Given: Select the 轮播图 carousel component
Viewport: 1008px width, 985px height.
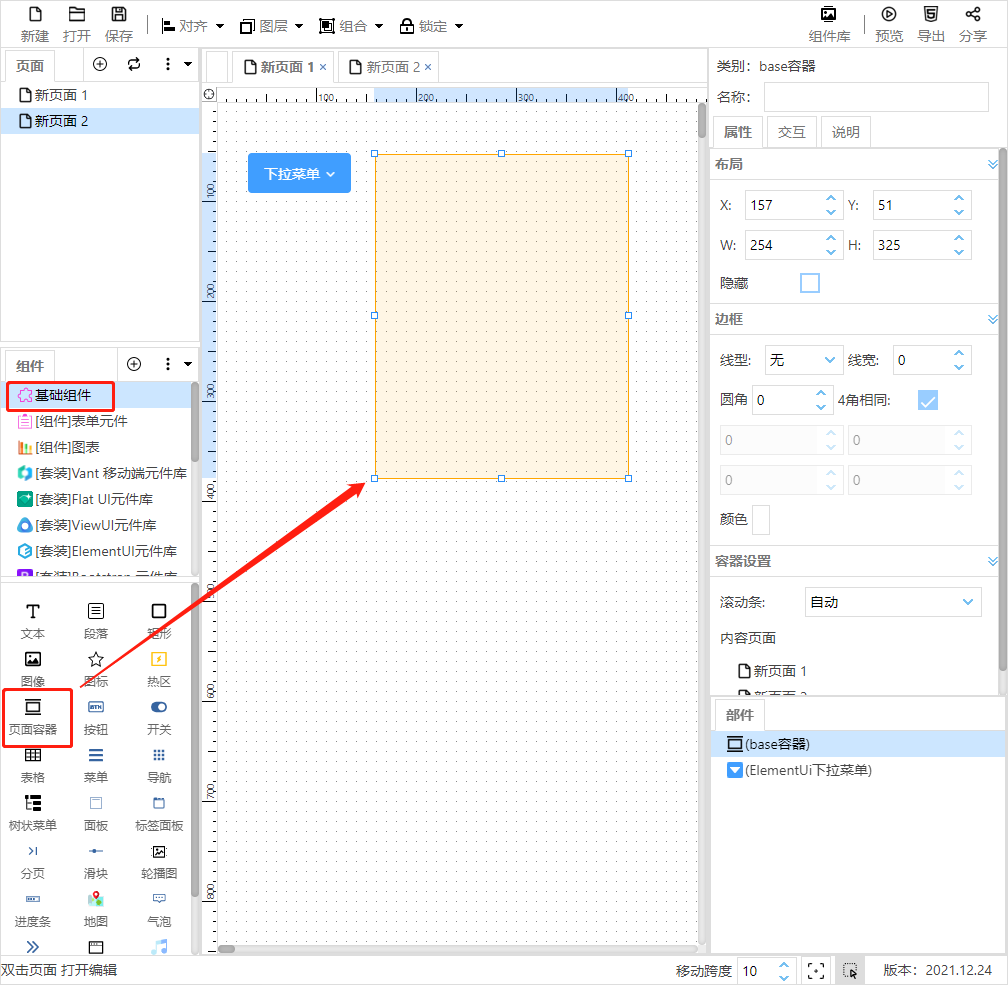Looking at the screenshot, I should point(159,861).
